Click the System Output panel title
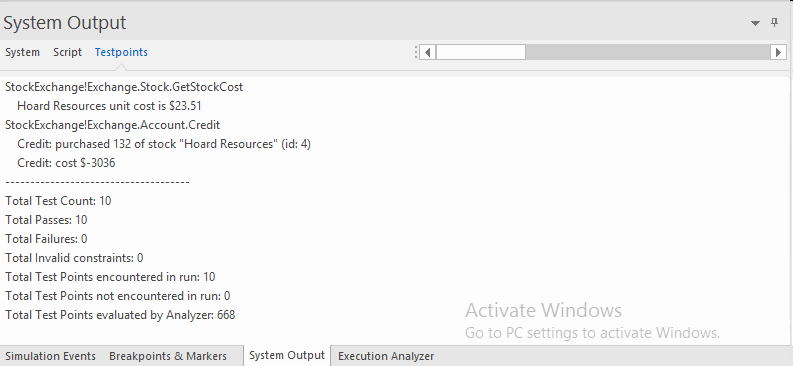Viewport: 793px width, 366px height. tap(65, 23)
